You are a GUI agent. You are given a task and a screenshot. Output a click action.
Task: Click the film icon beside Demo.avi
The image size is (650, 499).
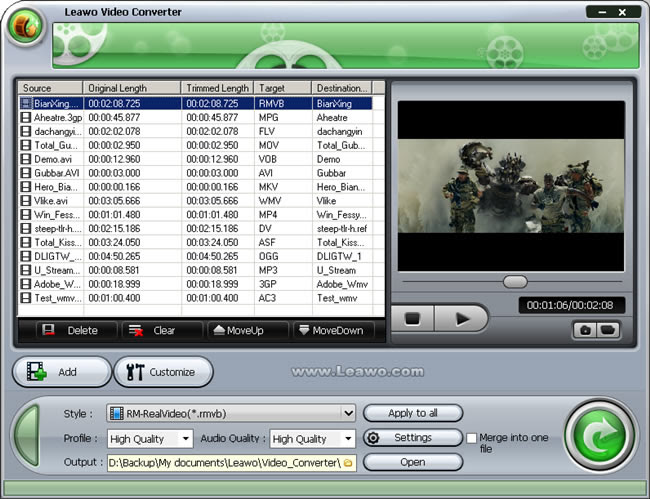(26, 159)
